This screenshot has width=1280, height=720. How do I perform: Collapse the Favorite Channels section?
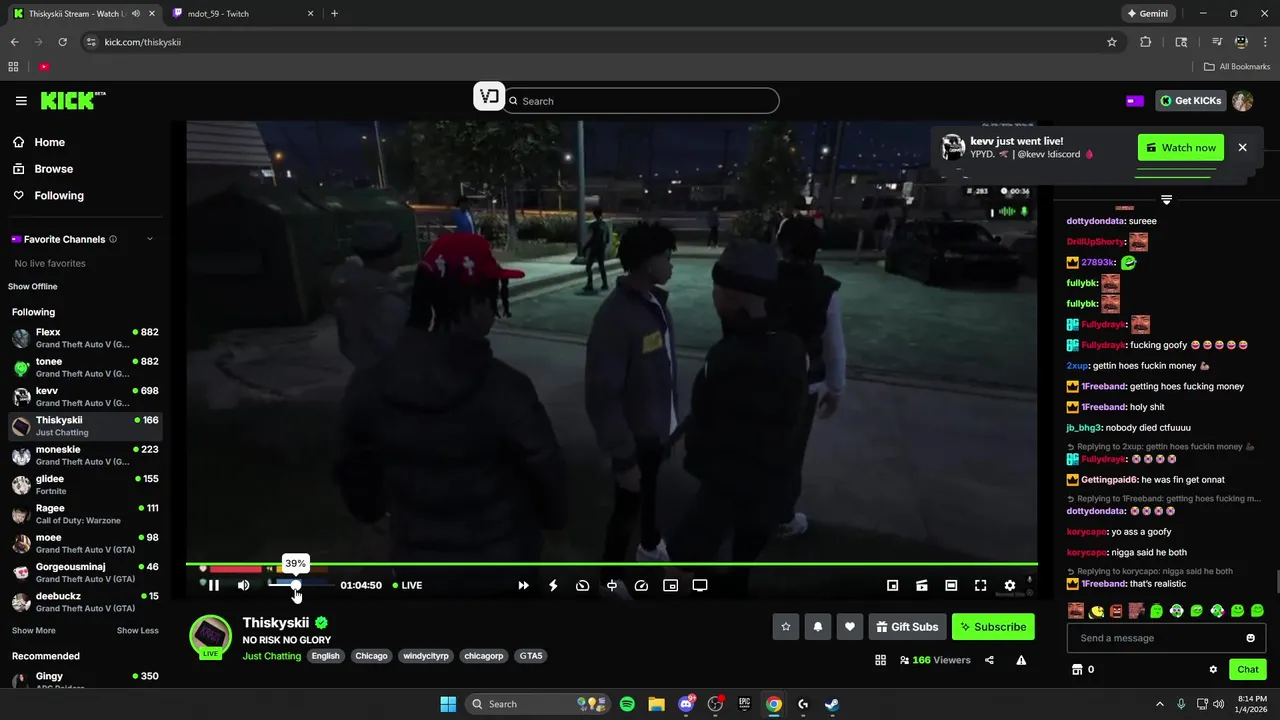(150, 239)
